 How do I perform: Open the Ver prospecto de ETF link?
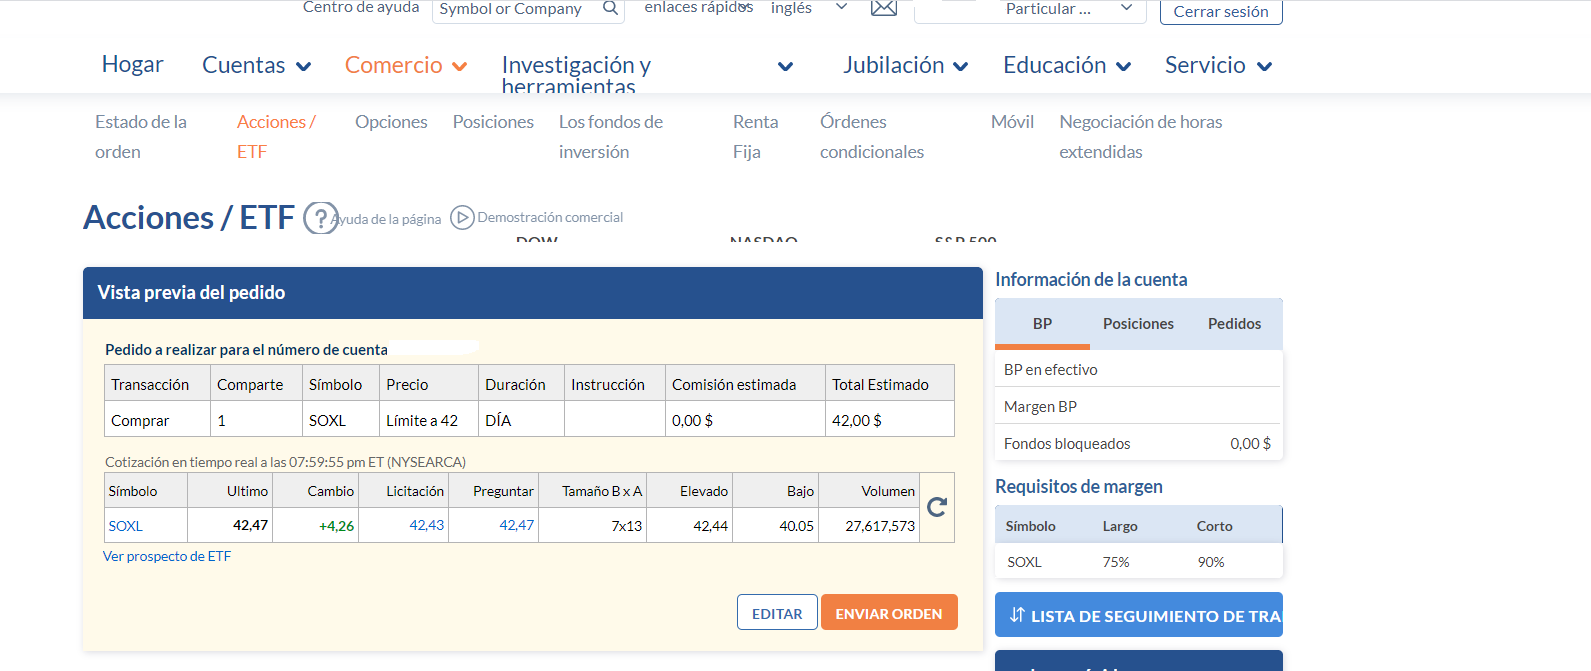click(x=167, y=557)
